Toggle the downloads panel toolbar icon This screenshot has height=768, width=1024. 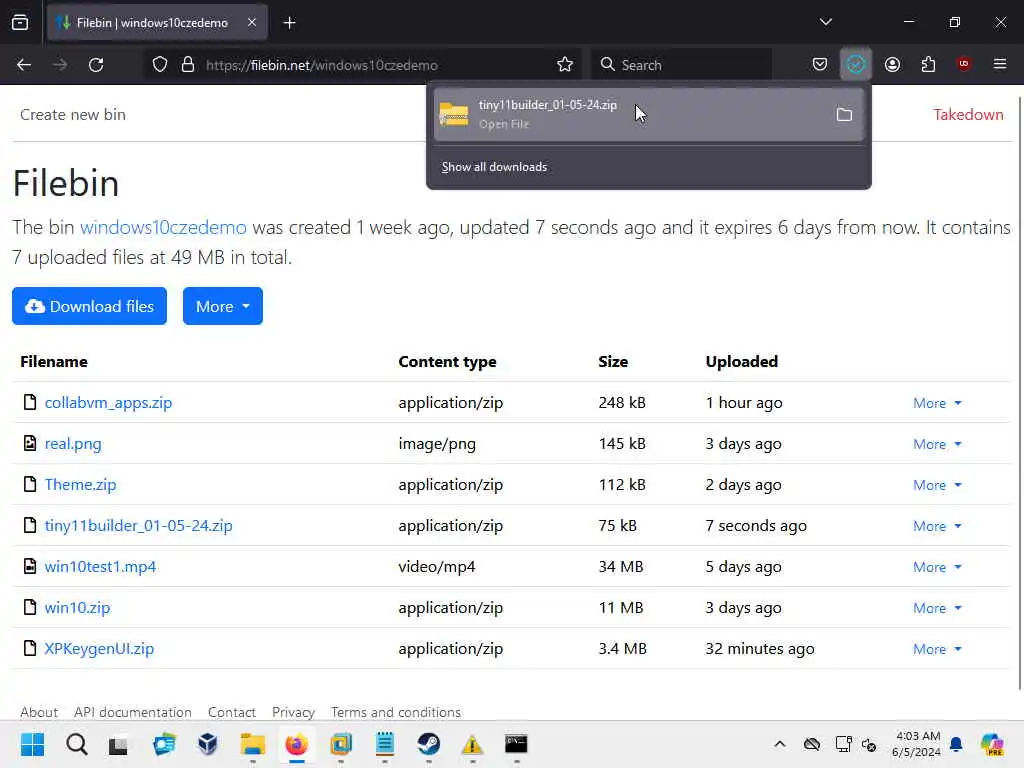pos(856,65)
